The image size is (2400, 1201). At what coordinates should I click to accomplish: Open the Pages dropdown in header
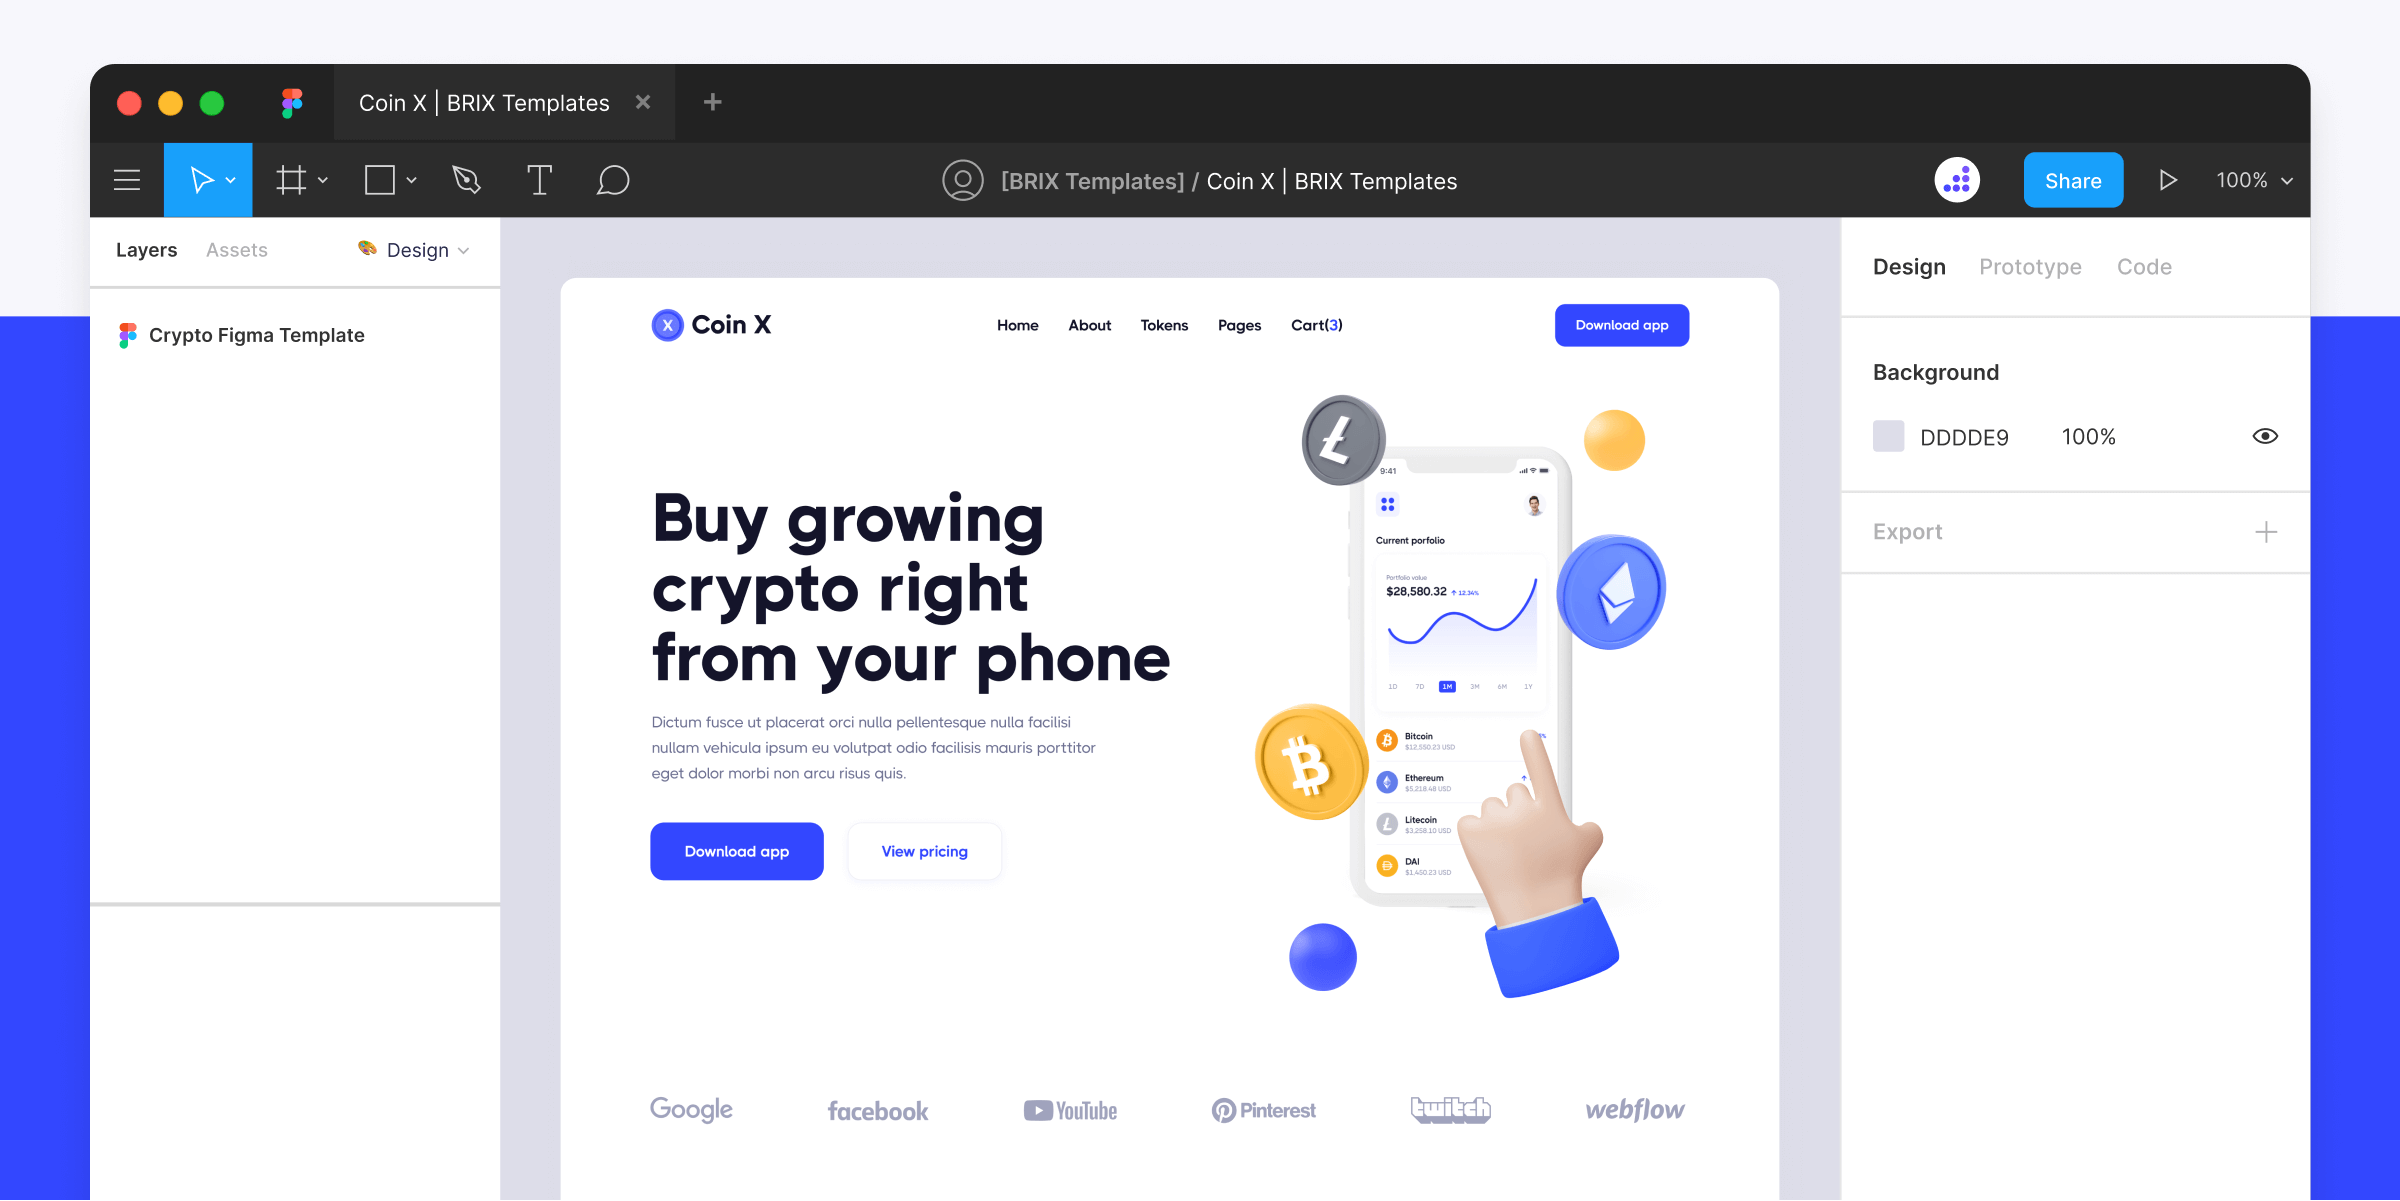tap(1239, 323)
